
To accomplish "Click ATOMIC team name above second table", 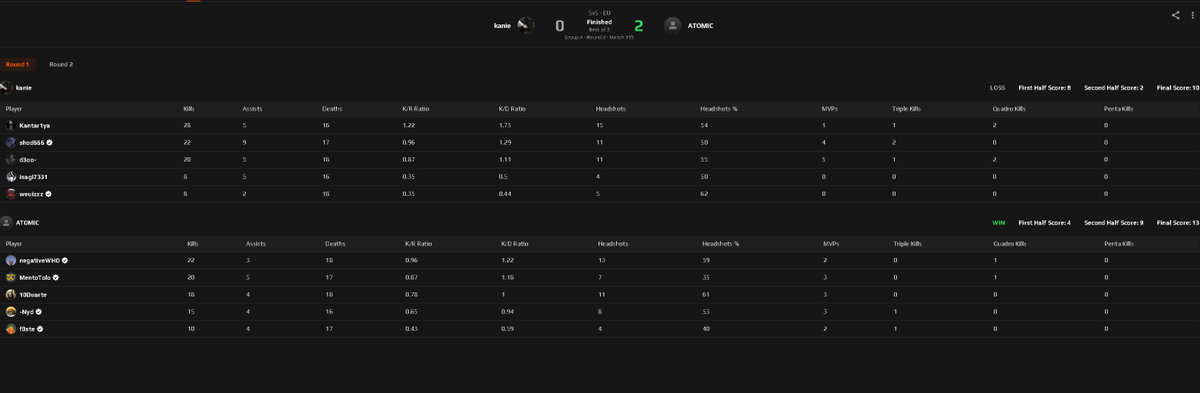I will (x=27, y=222).
